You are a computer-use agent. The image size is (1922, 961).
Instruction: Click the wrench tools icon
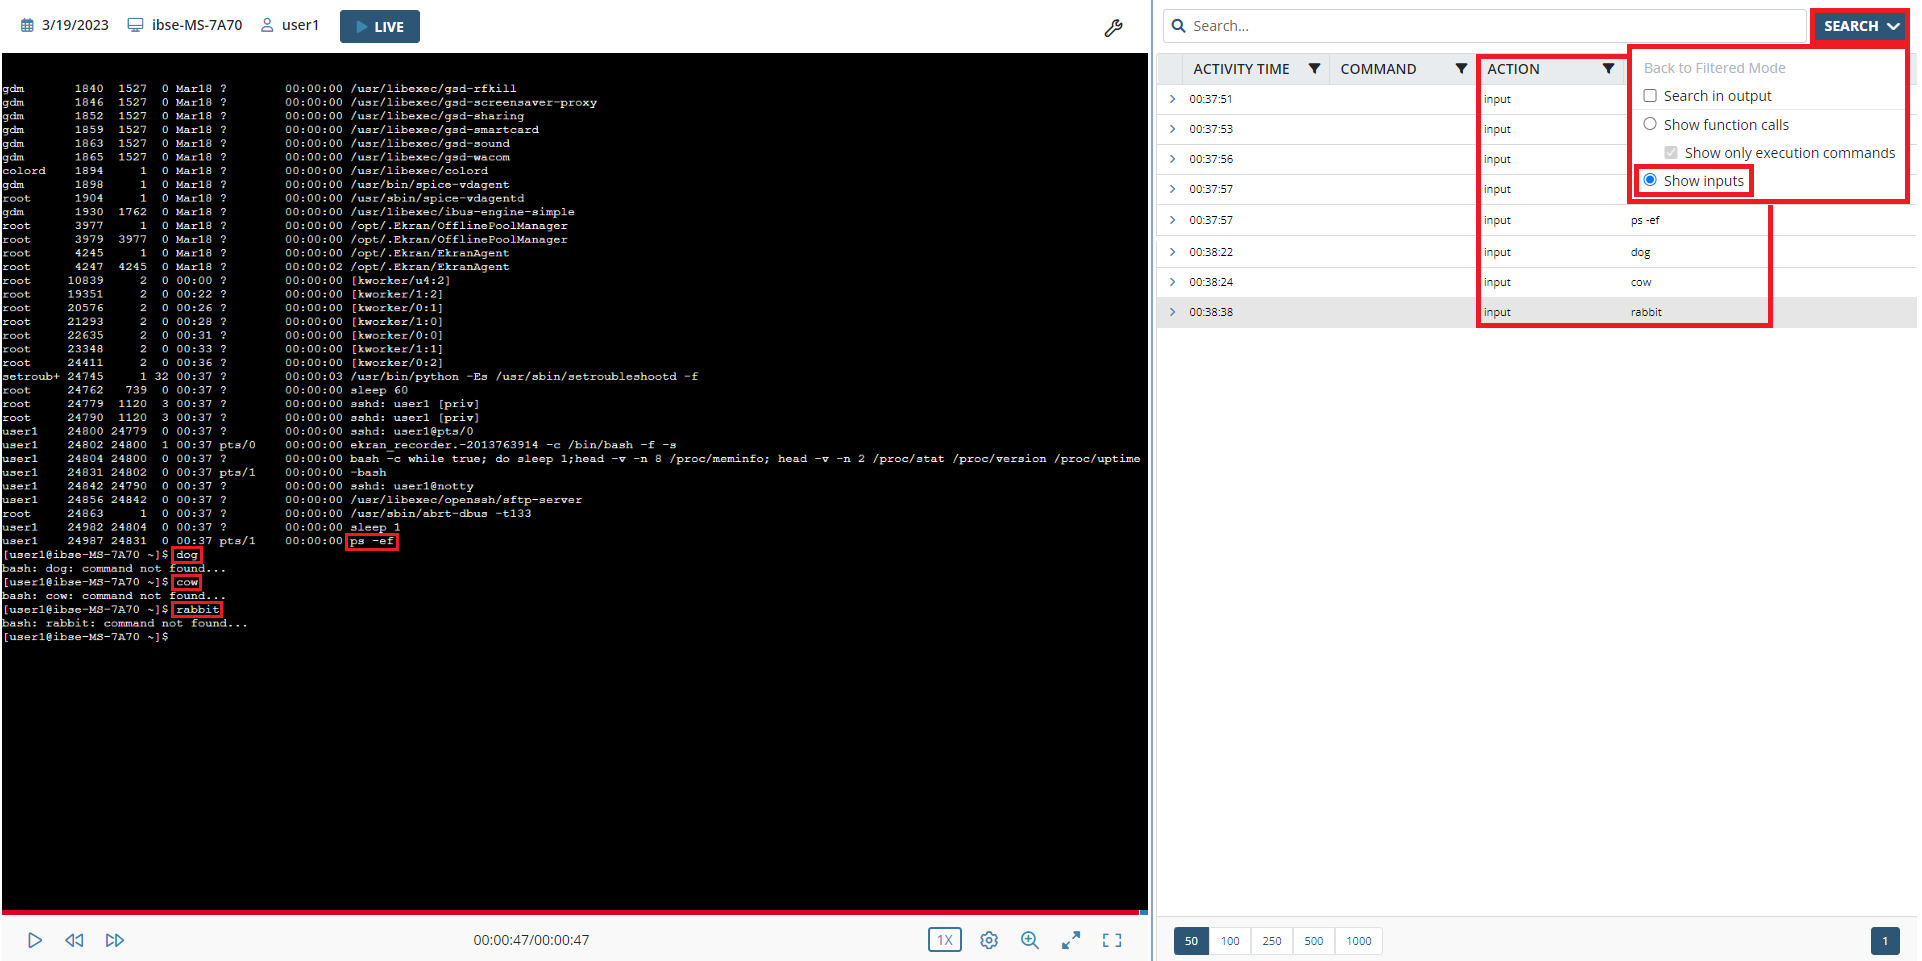[1113, 28]
